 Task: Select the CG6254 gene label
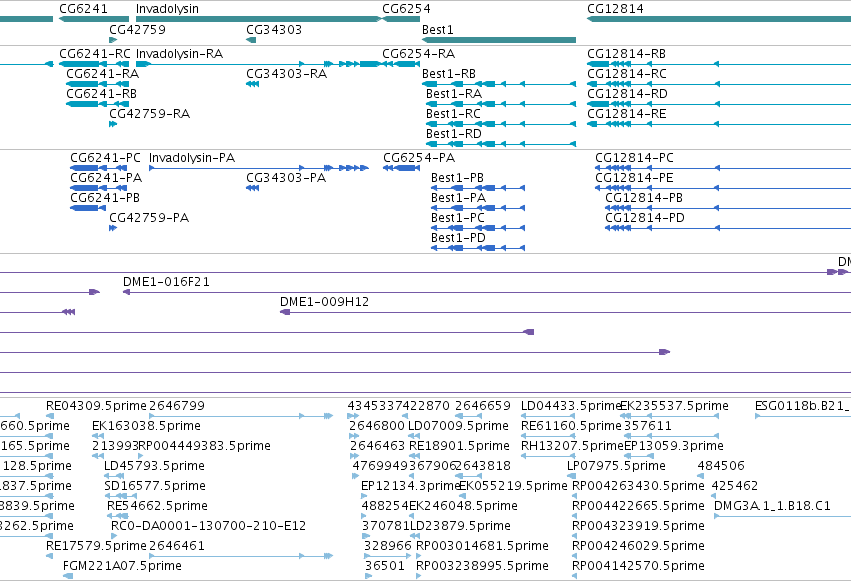(x=406, y=9)
